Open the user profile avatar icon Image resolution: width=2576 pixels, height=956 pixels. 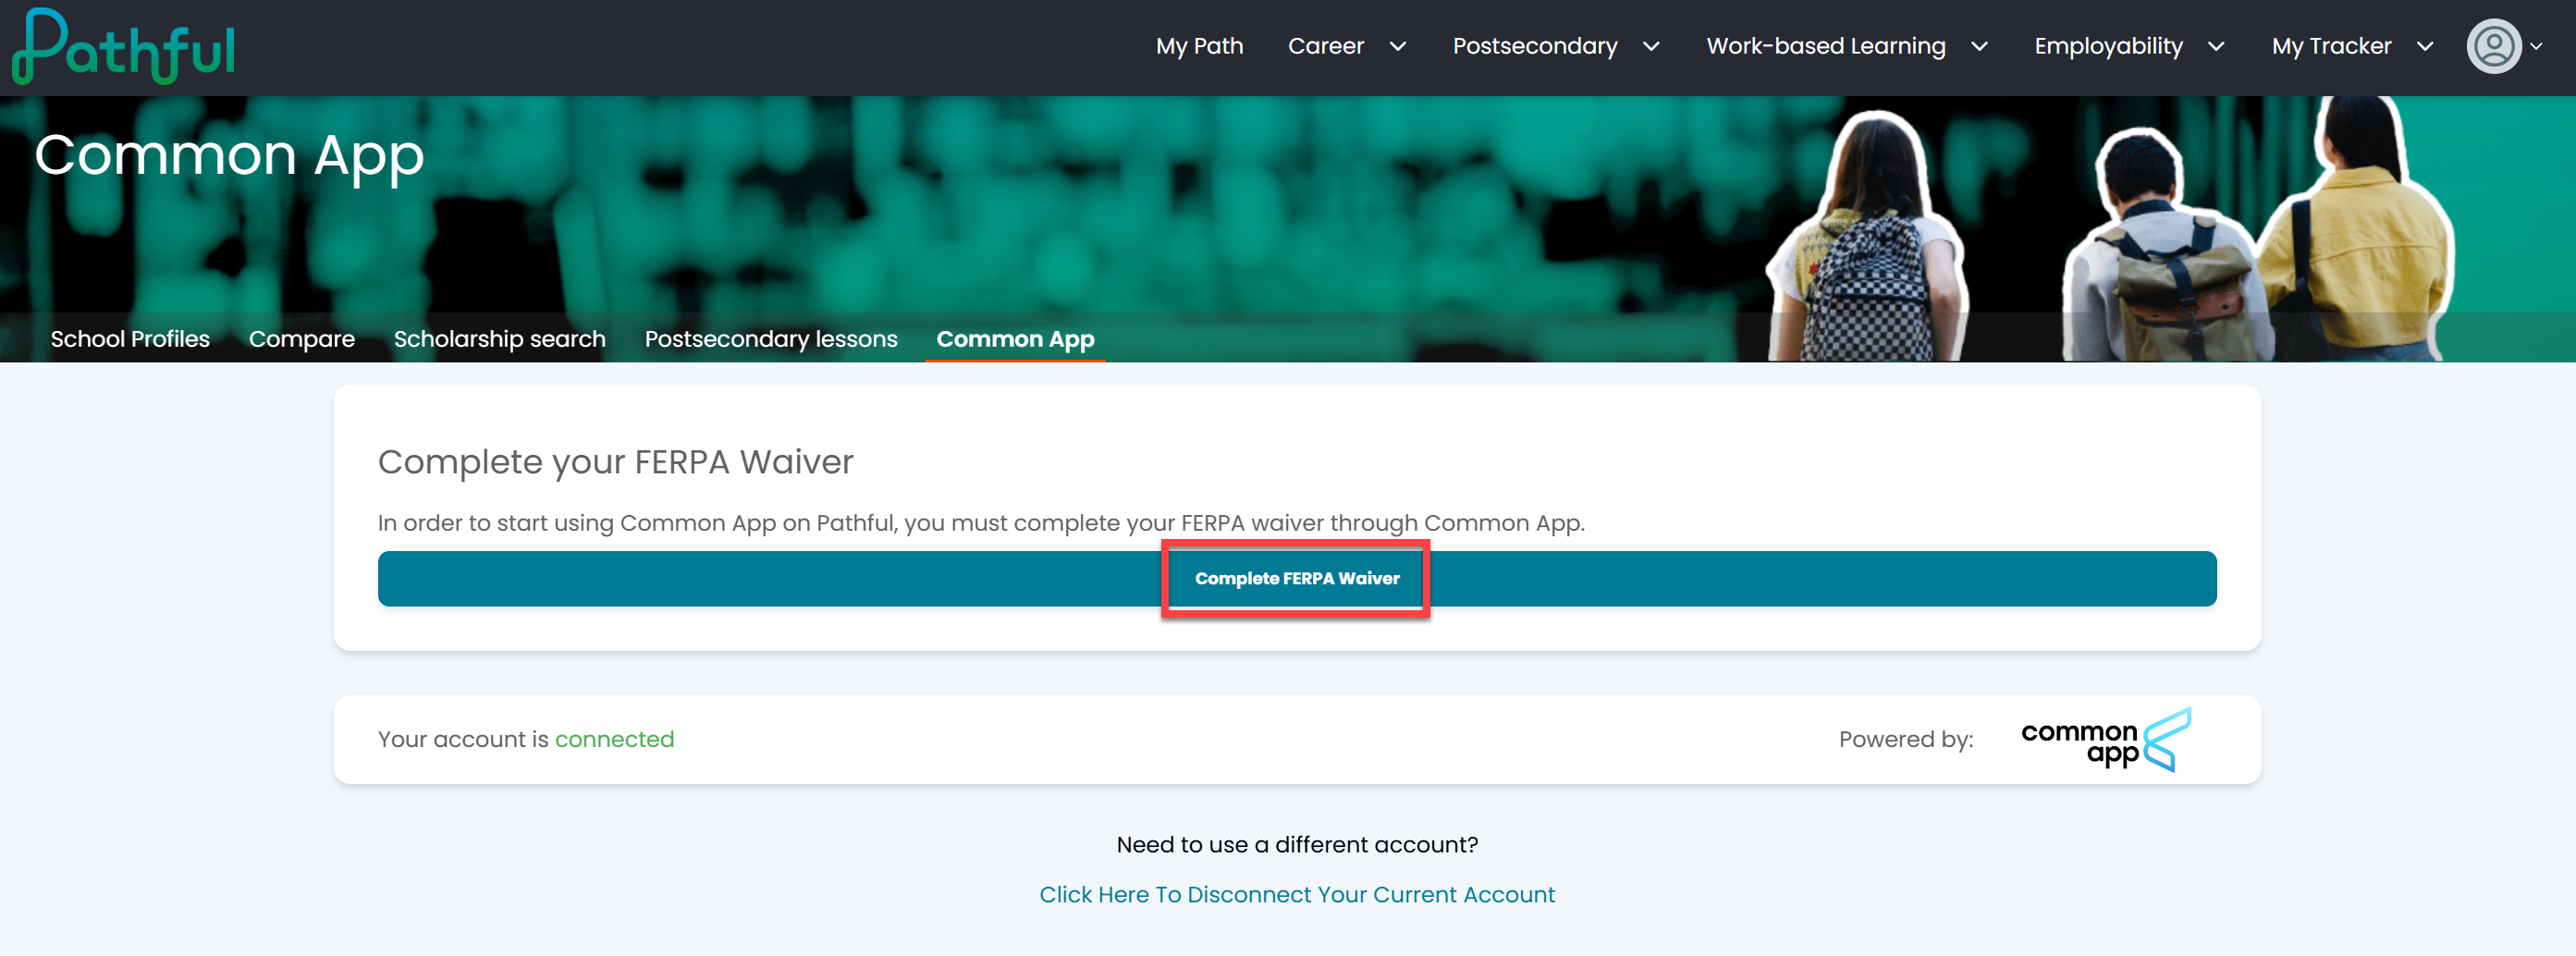[x=2494, y=46]
